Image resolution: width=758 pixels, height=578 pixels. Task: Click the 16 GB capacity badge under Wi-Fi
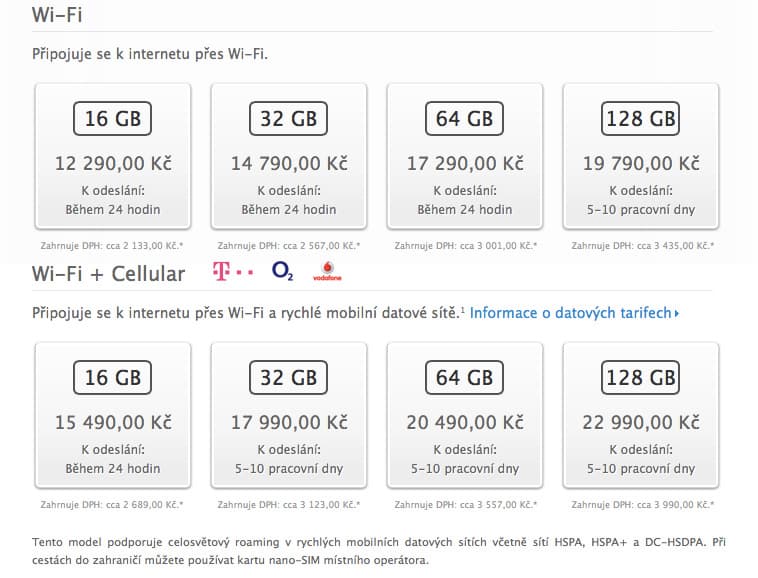[112, 119]
